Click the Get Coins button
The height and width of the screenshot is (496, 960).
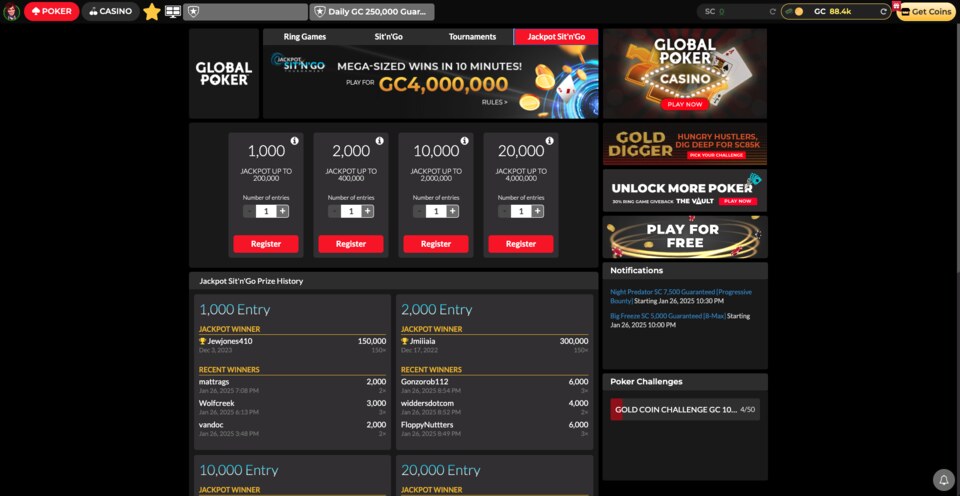click(926, 12)
